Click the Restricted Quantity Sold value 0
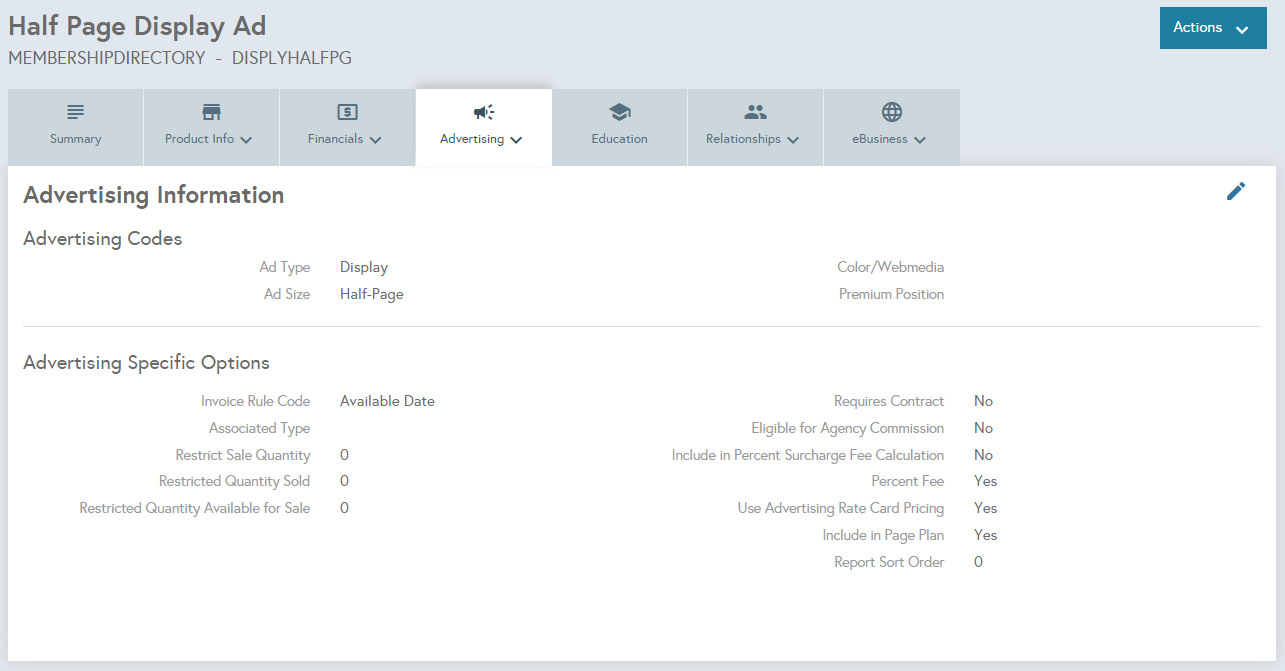The image size is (1285, 671). (x=344, y=481)
